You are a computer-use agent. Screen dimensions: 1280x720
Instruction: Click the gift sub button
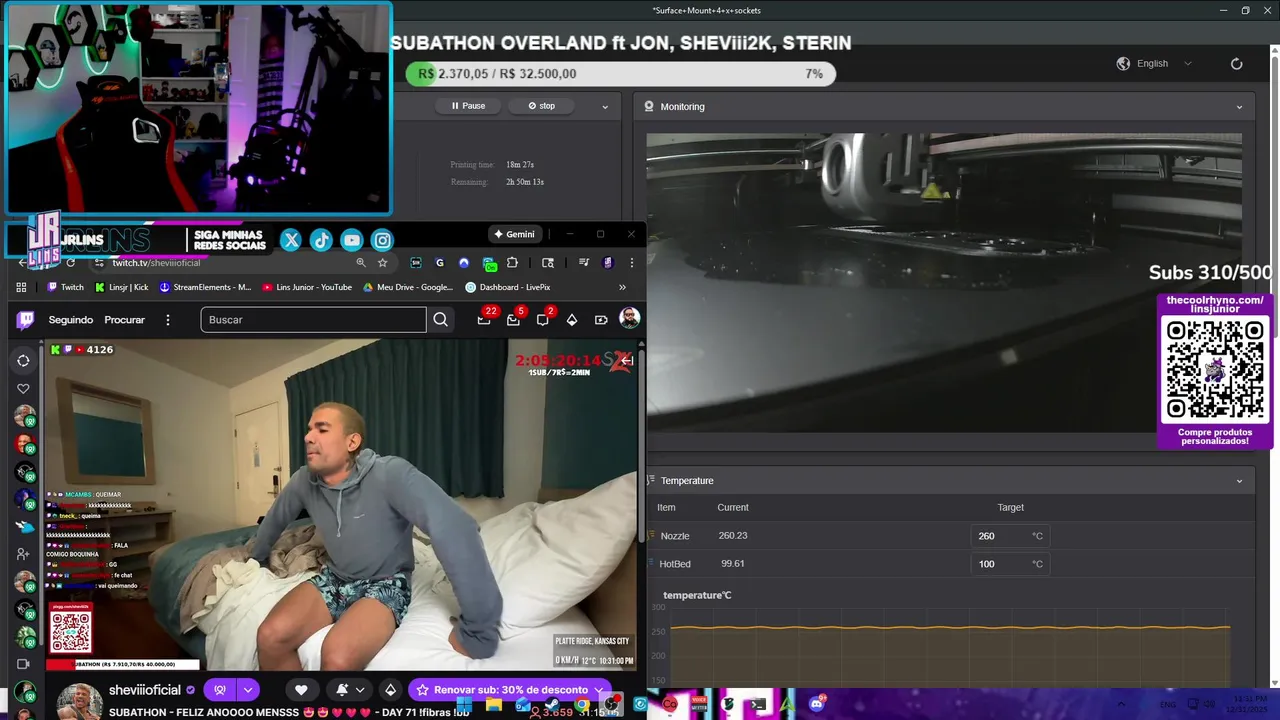tap(220, 690)
